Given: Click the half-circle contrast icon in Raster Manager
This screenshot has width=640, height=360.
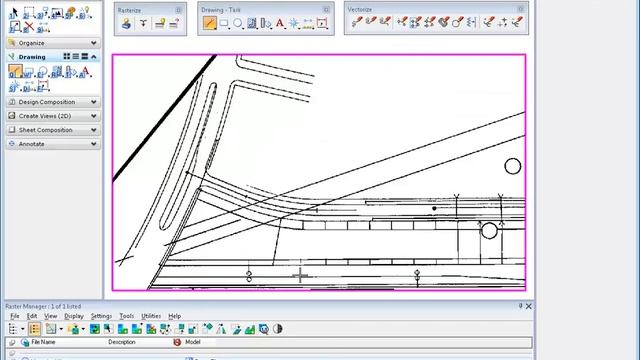Looking at the screenshot, I should [278, 329].
